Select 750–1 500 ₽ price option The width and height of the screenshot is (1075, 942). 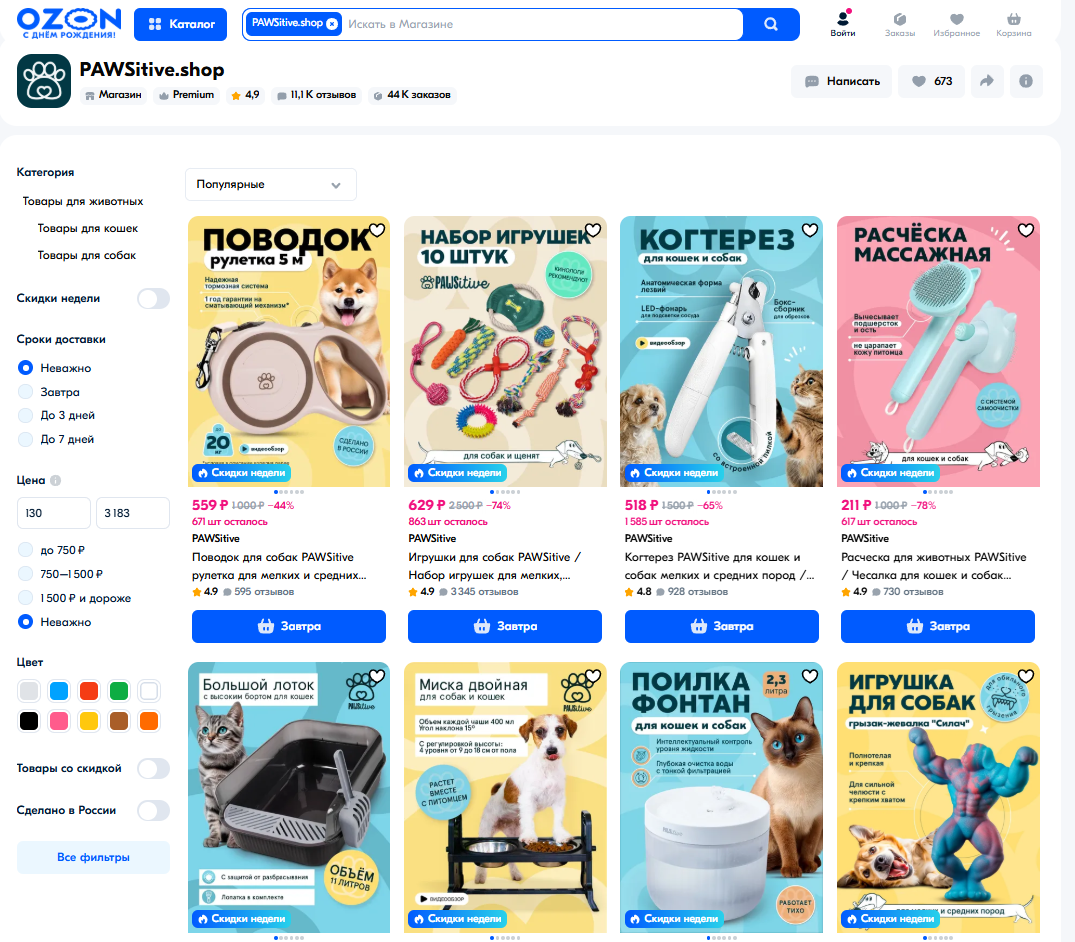pos(60,574)
